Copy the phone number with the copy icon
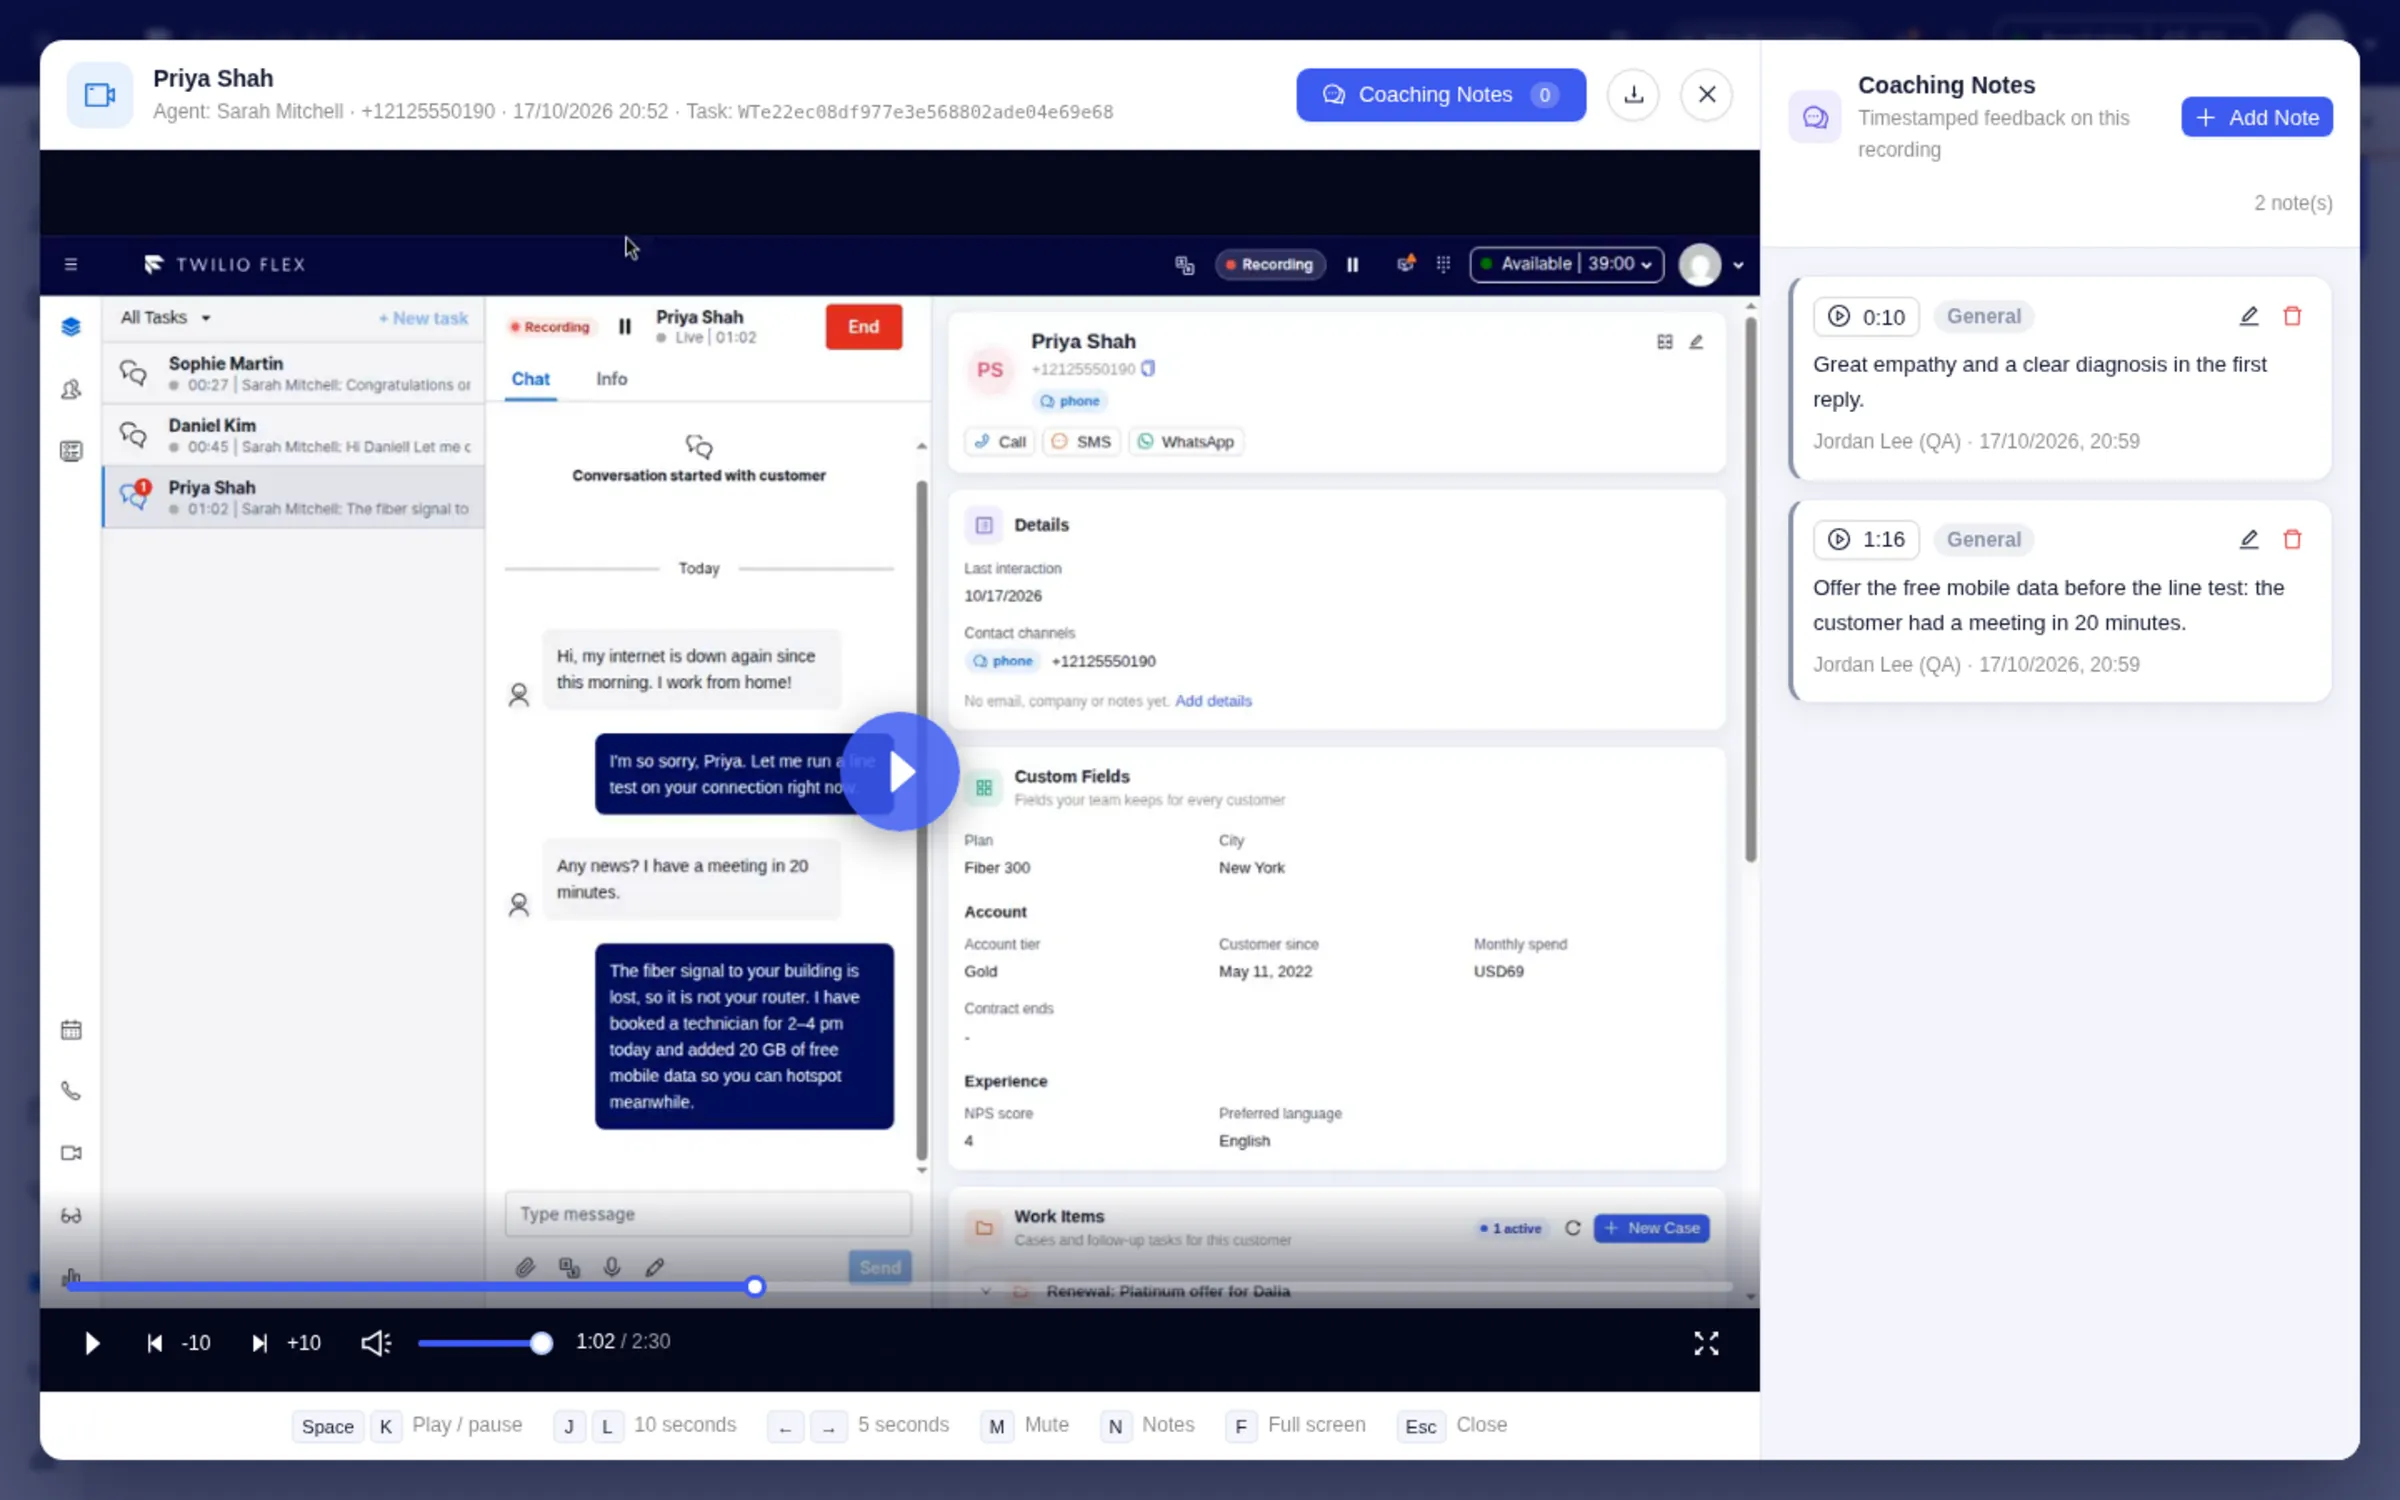Image resolution: width=2400 pixels, height=1500 pixels. point(1148,368)
